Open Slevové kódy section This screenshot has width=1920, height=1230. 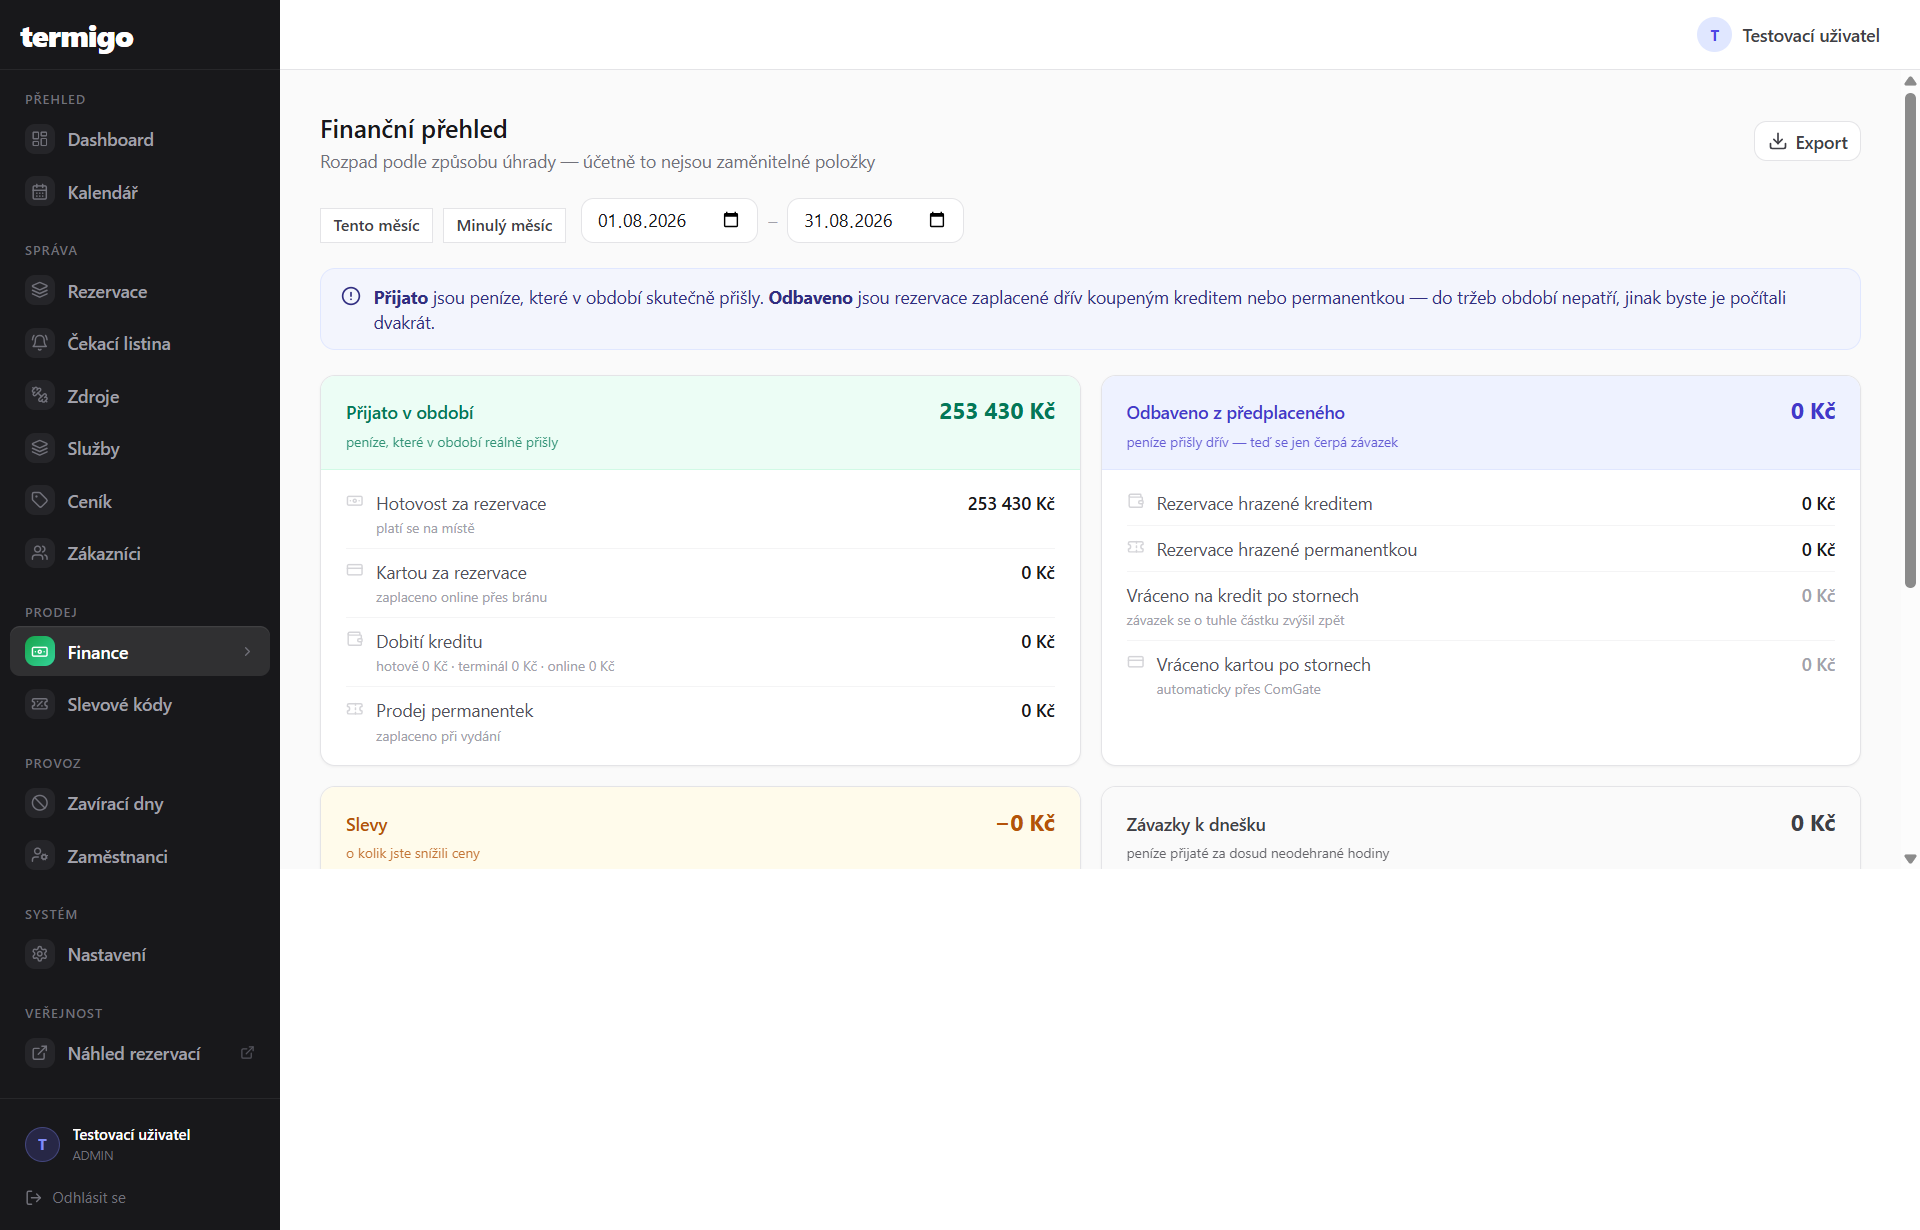[140, 704]
